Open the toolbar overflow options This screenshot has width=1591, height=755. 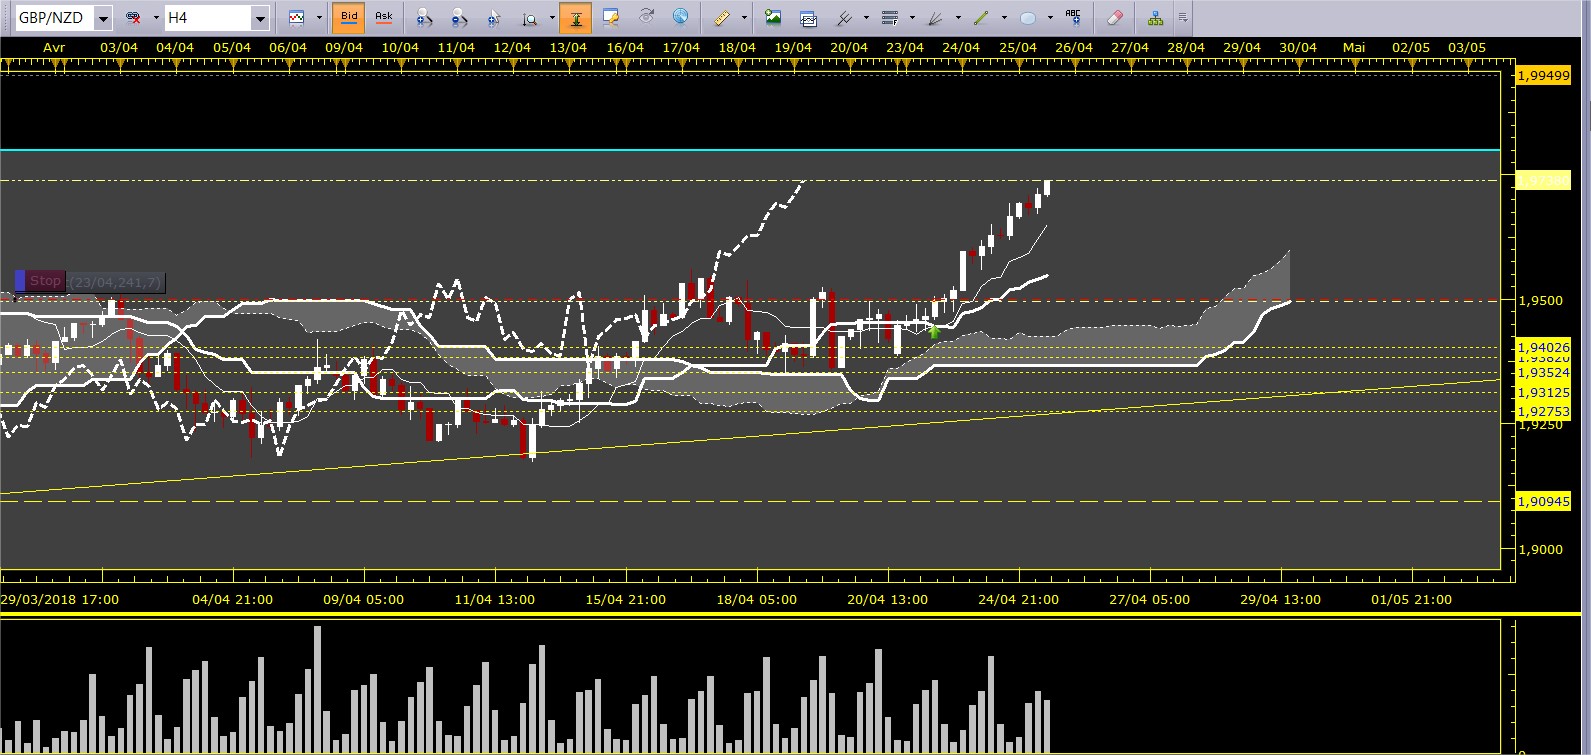pos(1183,17)
